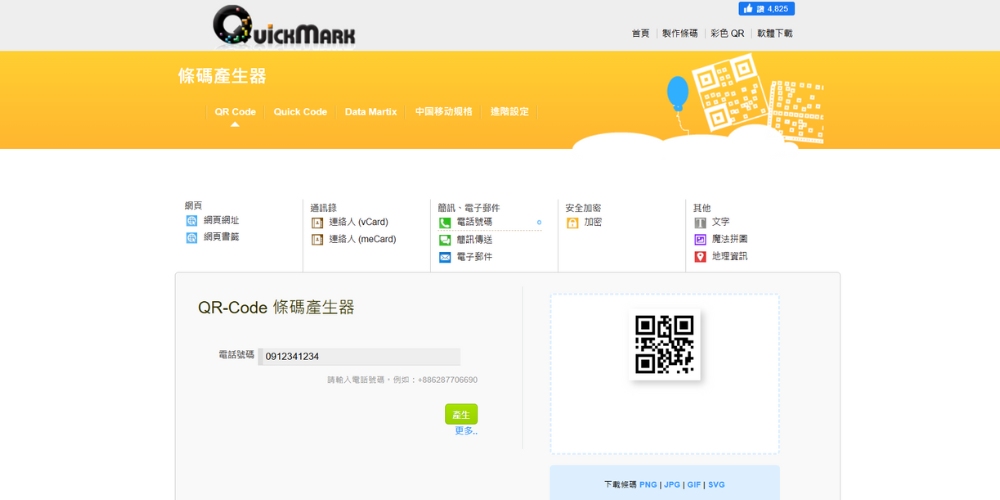
Task: Choose the 文字 option
Action: pyautogui.click(x=721, y=222)
